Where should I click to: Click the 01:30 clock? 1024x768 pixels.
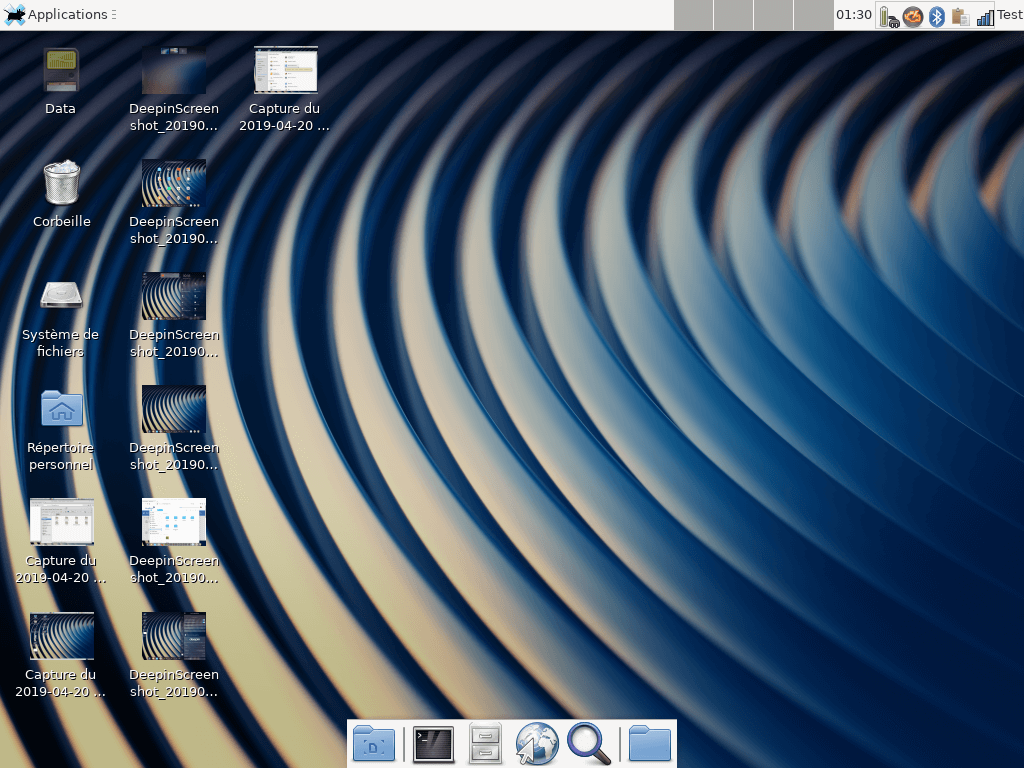(x=854, y=14)
